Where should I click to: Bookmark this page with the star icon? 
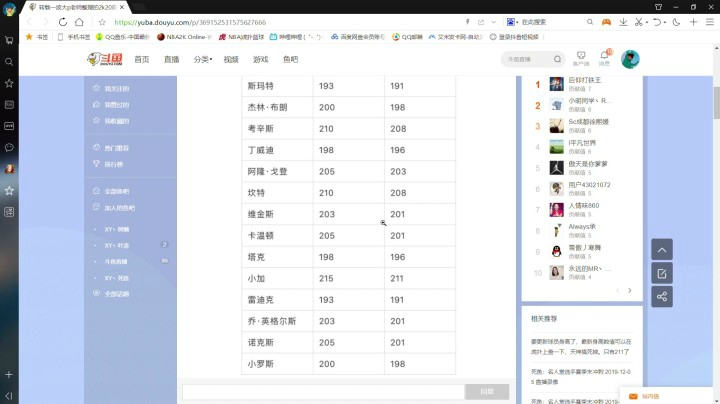click(102, 22)
